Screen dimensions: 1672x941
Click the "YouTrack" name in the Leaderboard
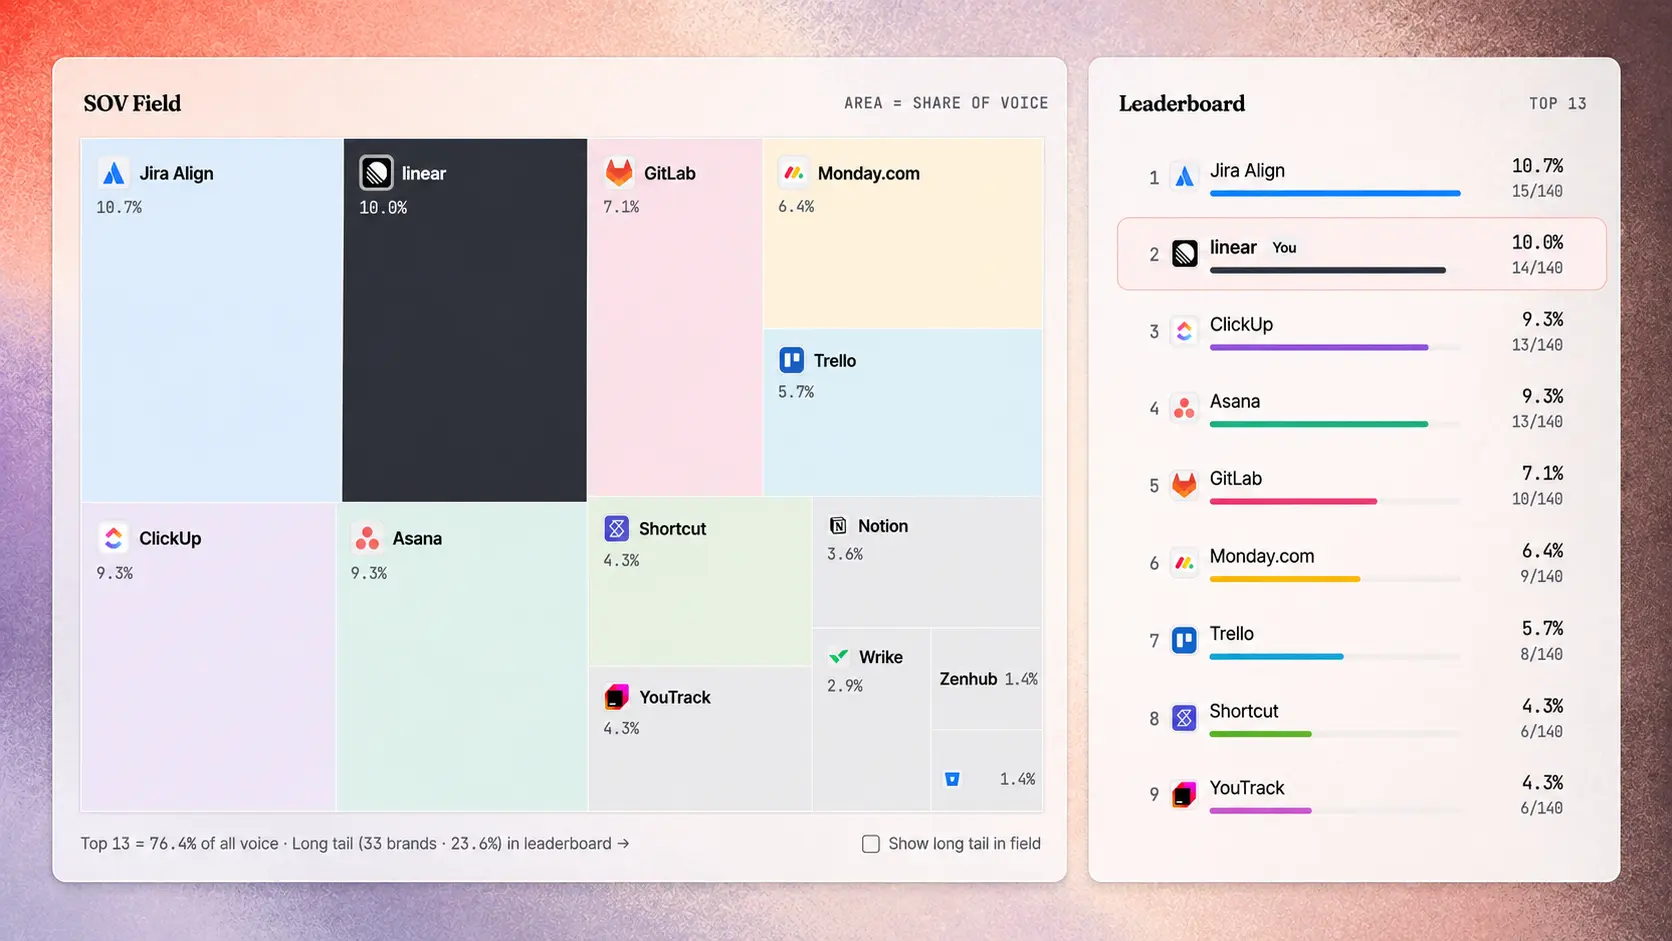[1247, 788]
